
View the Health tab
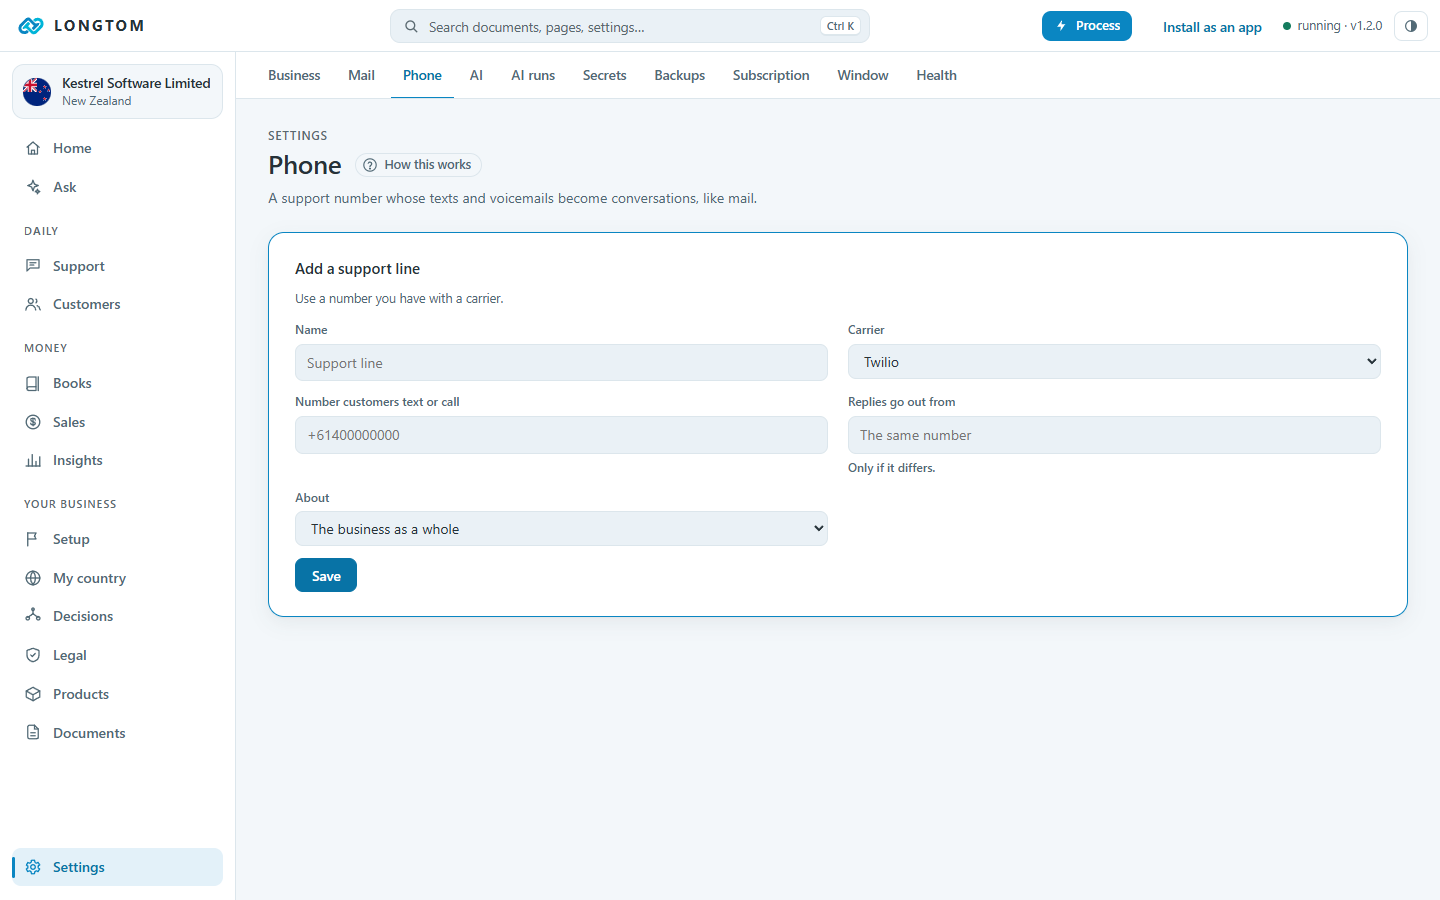tap(936, 75)
